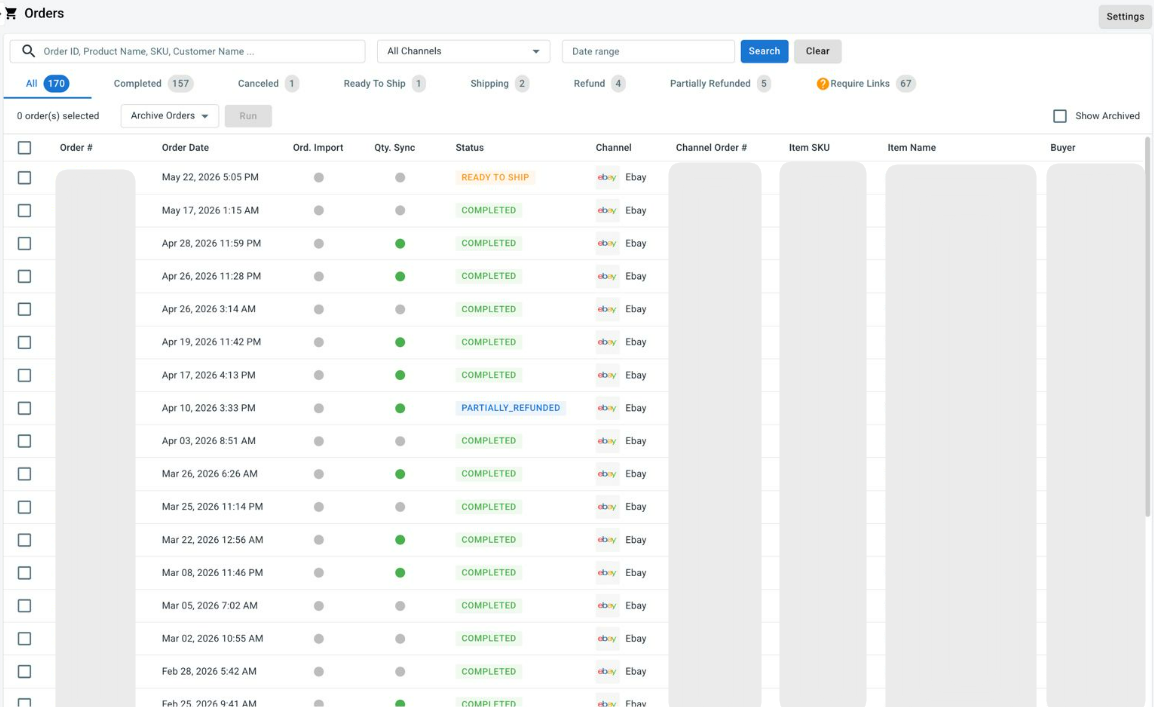Click the Channel Order # column header
This screenshot has height=707, width=1154.
[x=712, y=148]
